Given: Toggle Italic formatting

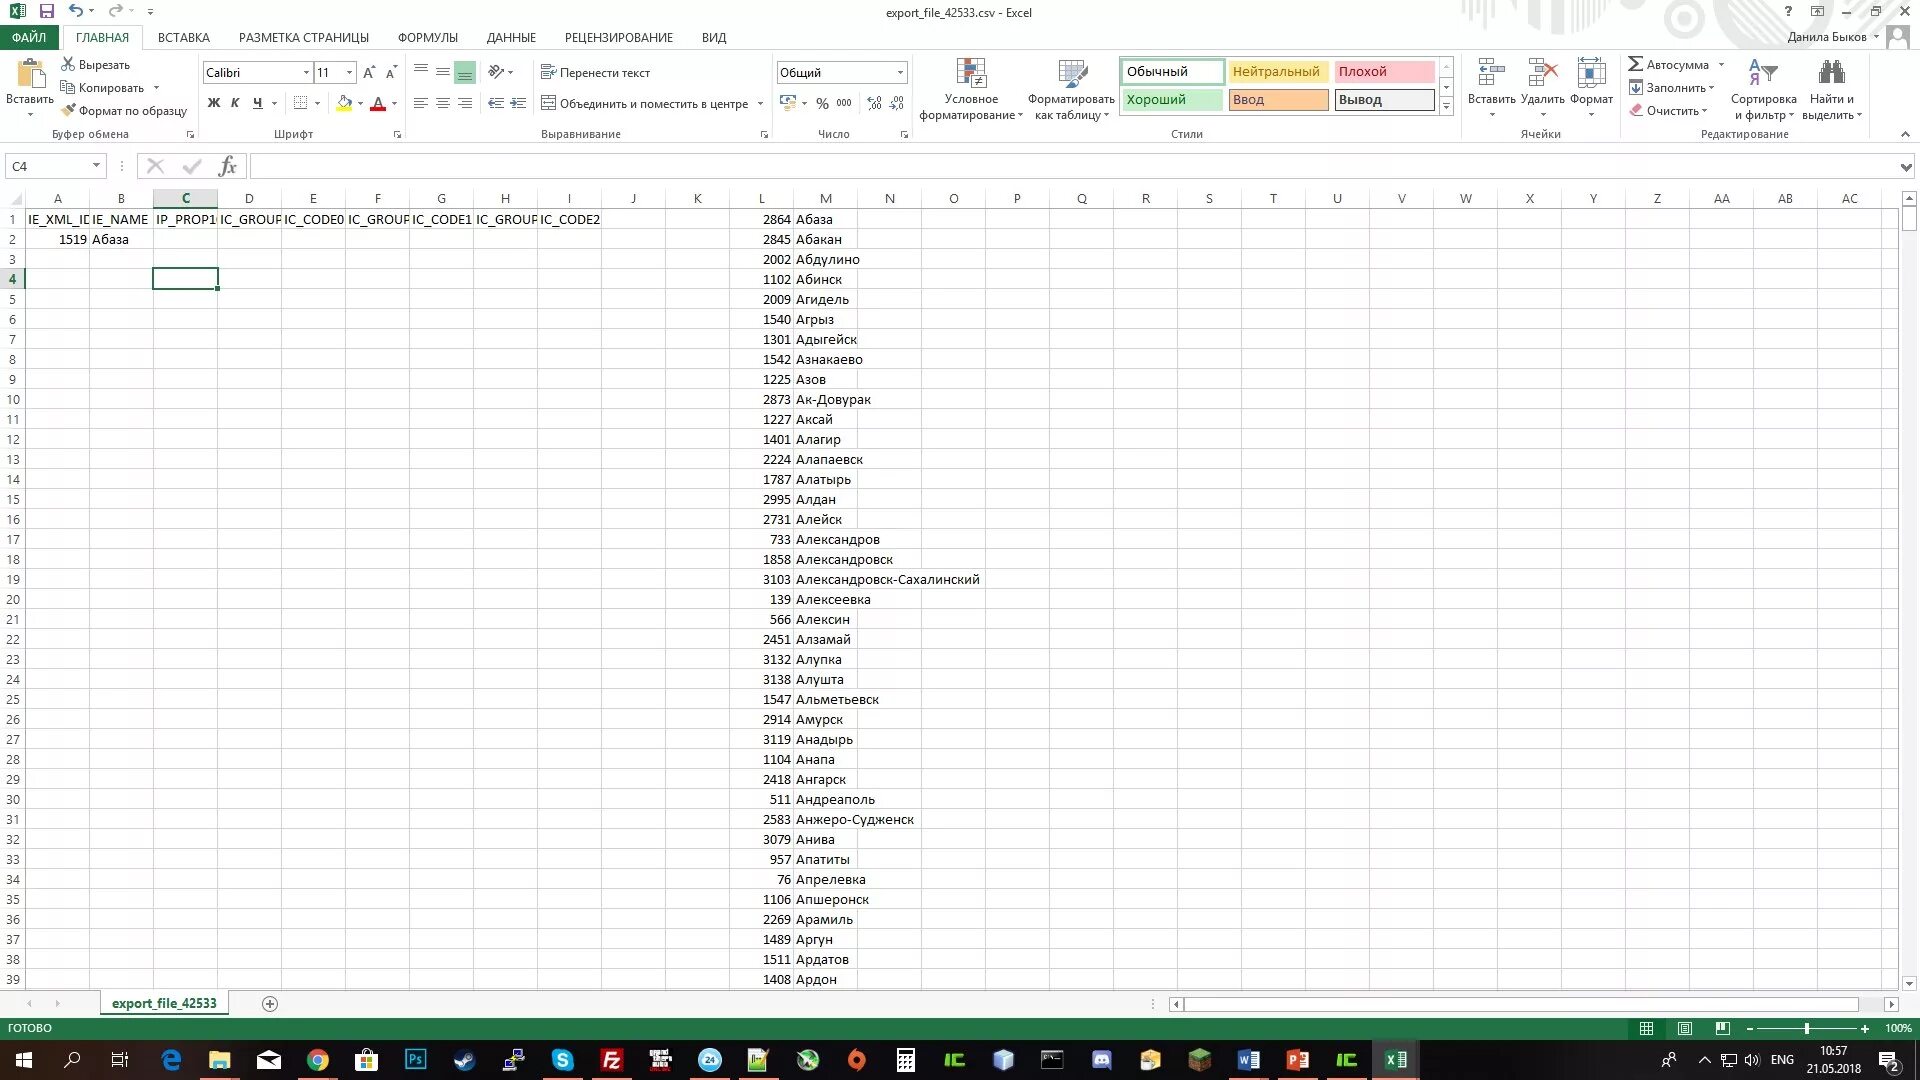Looking at the screenshot, I should tap(235, 103).
